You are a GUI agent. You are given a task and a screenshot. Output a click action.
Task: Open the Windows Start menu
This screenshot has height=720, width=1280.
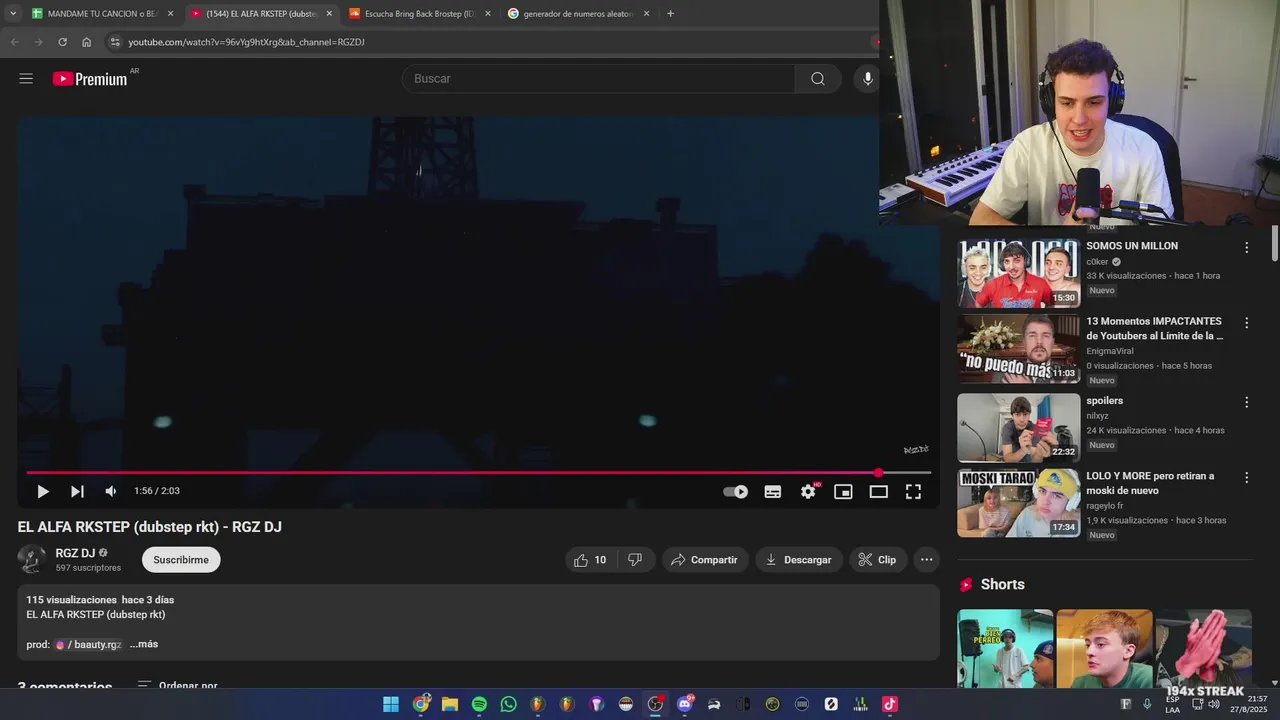point(391,704)
